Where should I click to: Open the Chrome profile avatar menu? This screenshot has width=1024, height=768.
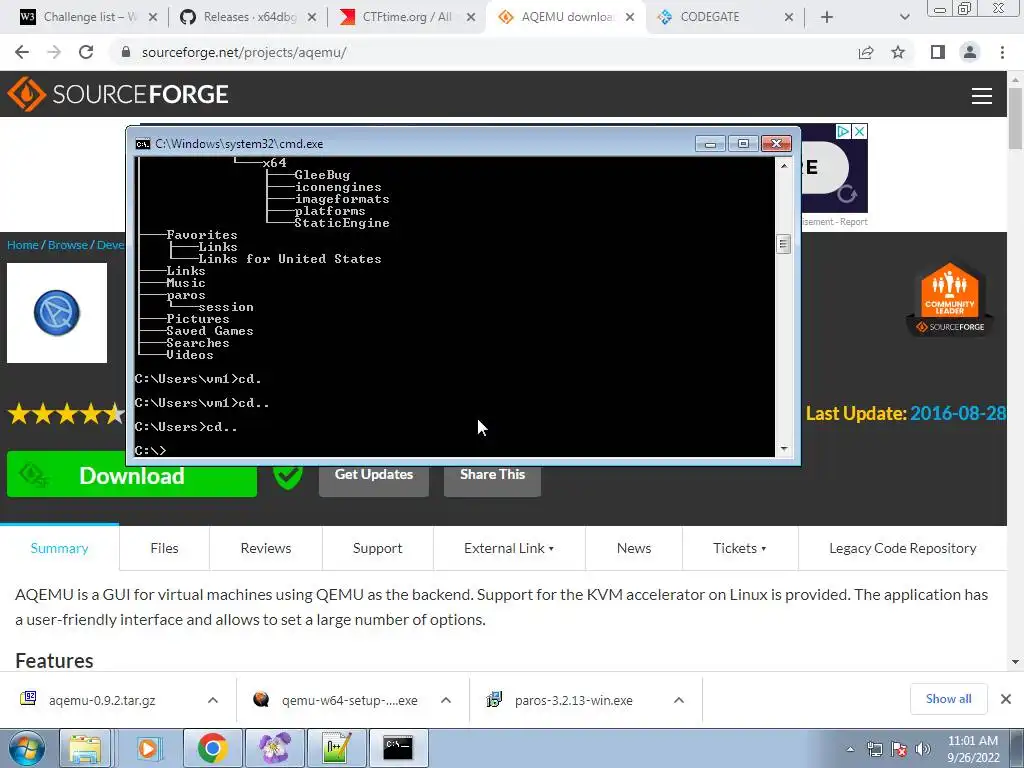pyautogui.click(x=970, y=52)
